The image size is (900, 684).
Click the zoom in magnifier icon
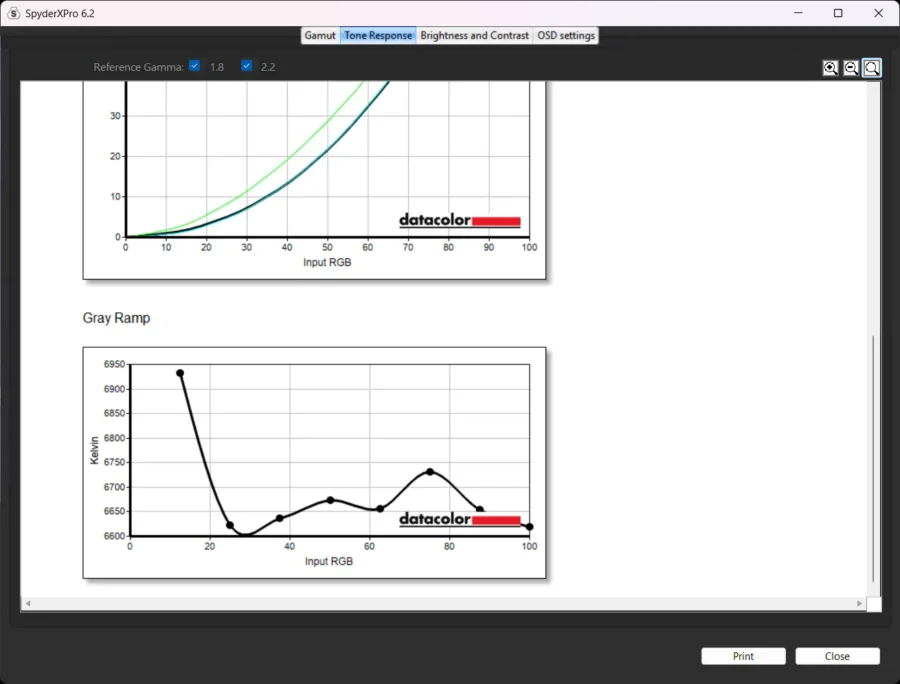(830, 68)
